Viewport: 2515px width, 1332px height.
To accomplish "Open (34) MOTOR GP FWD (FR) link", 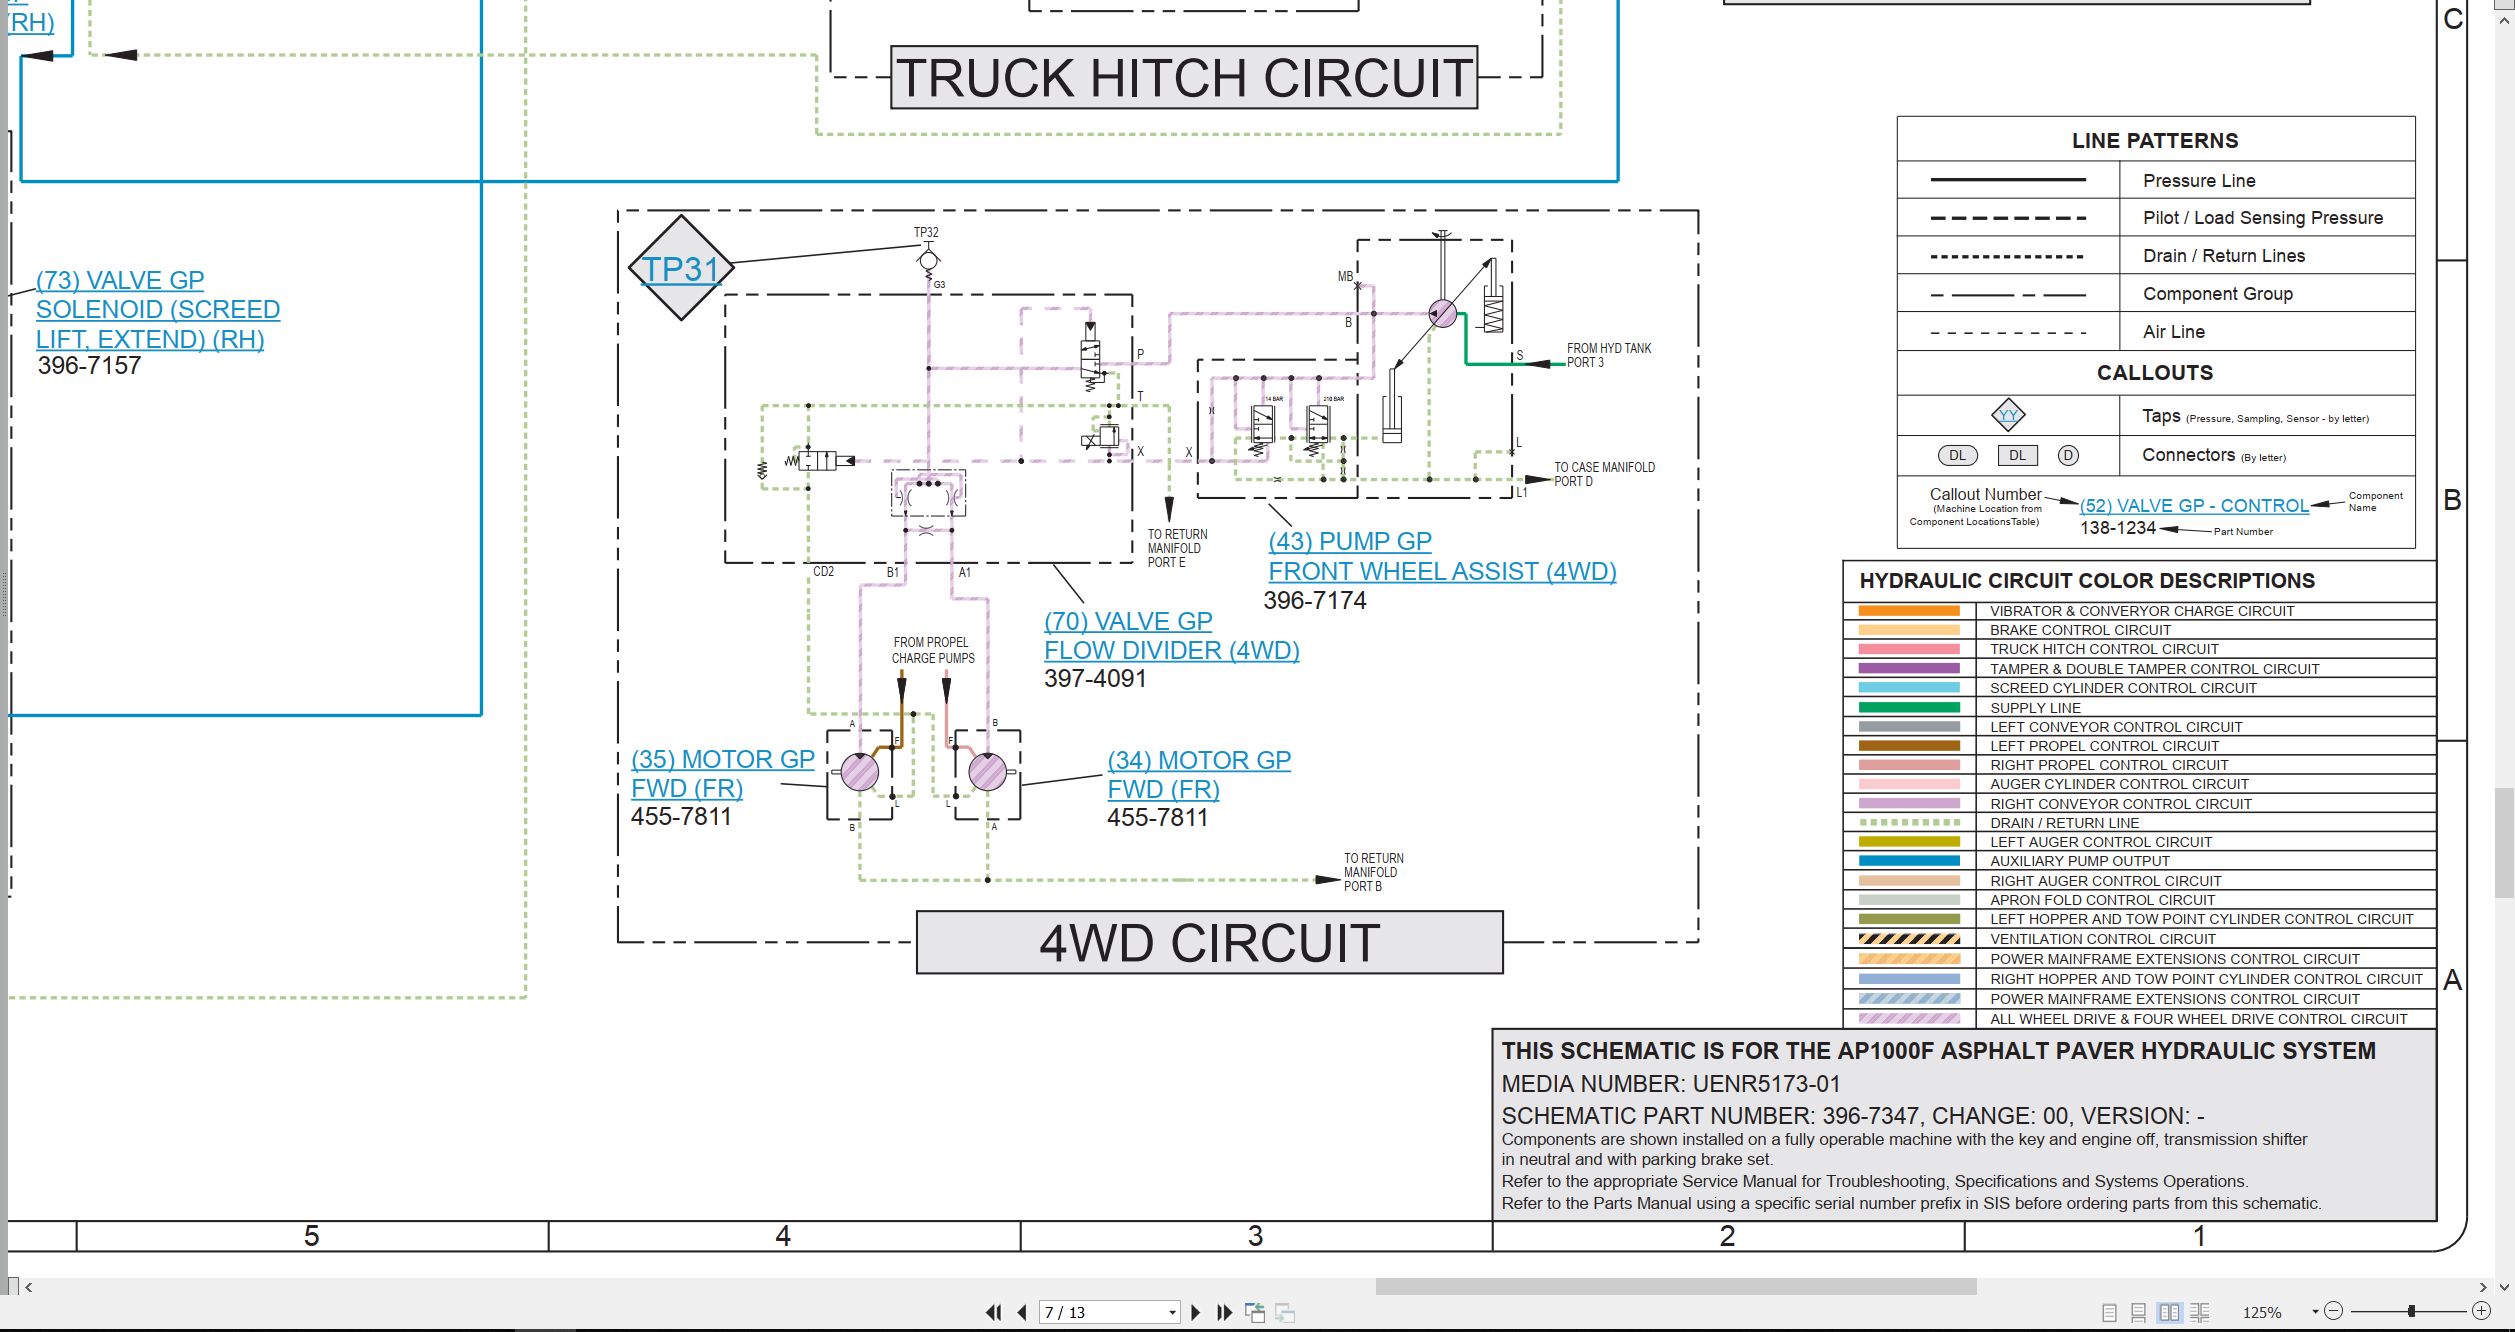I will tap(1199, 774).
